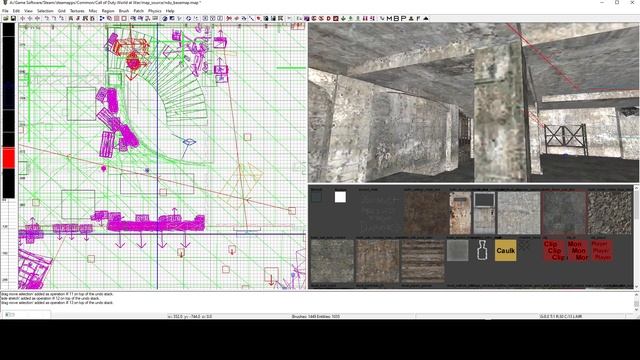640x360 pixels.
Task: Click the x/y/z coordinates in status bar
Action: [x=190, y=316]
